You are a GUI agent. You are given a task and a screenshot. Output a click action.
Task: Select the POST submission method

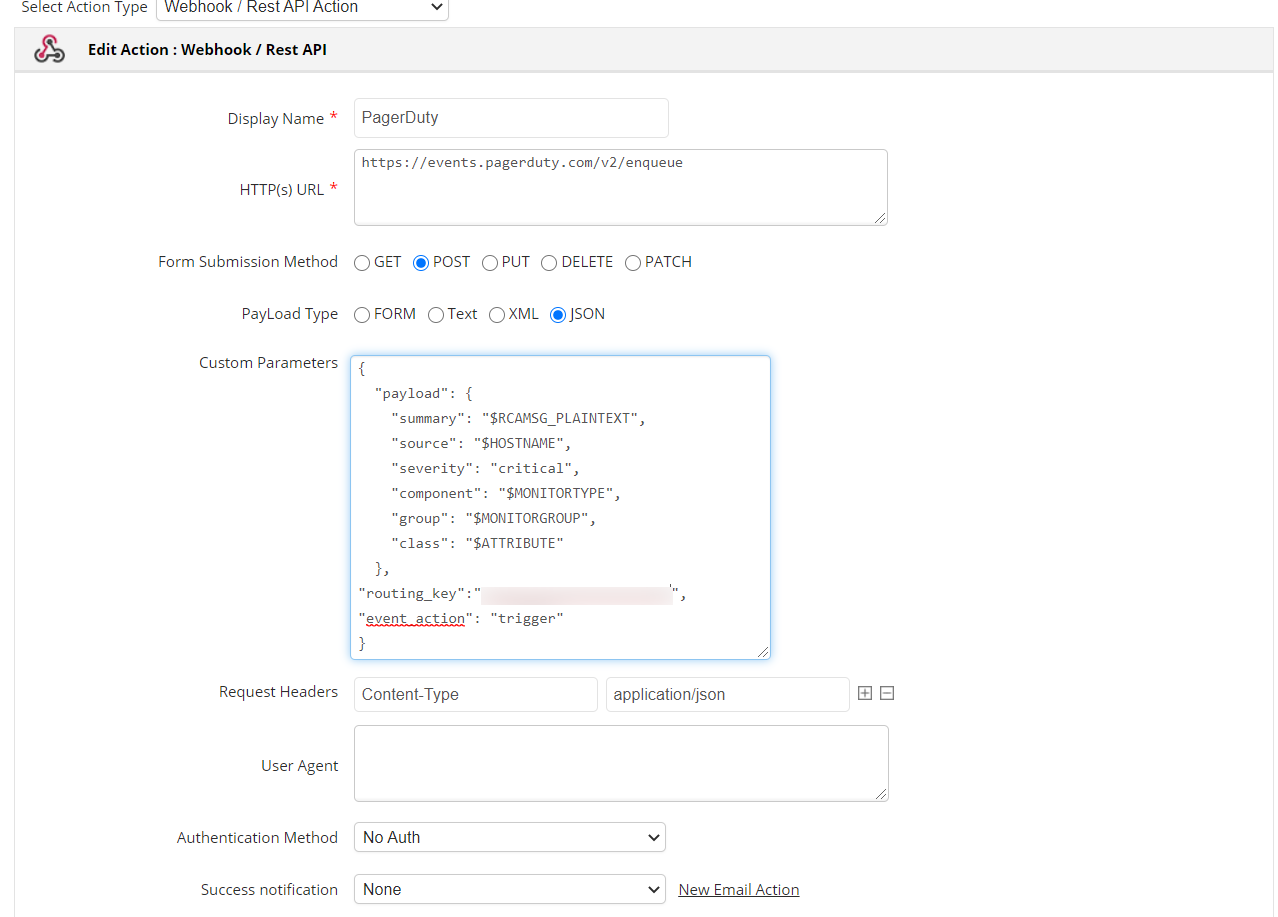(x=421, y=263)
